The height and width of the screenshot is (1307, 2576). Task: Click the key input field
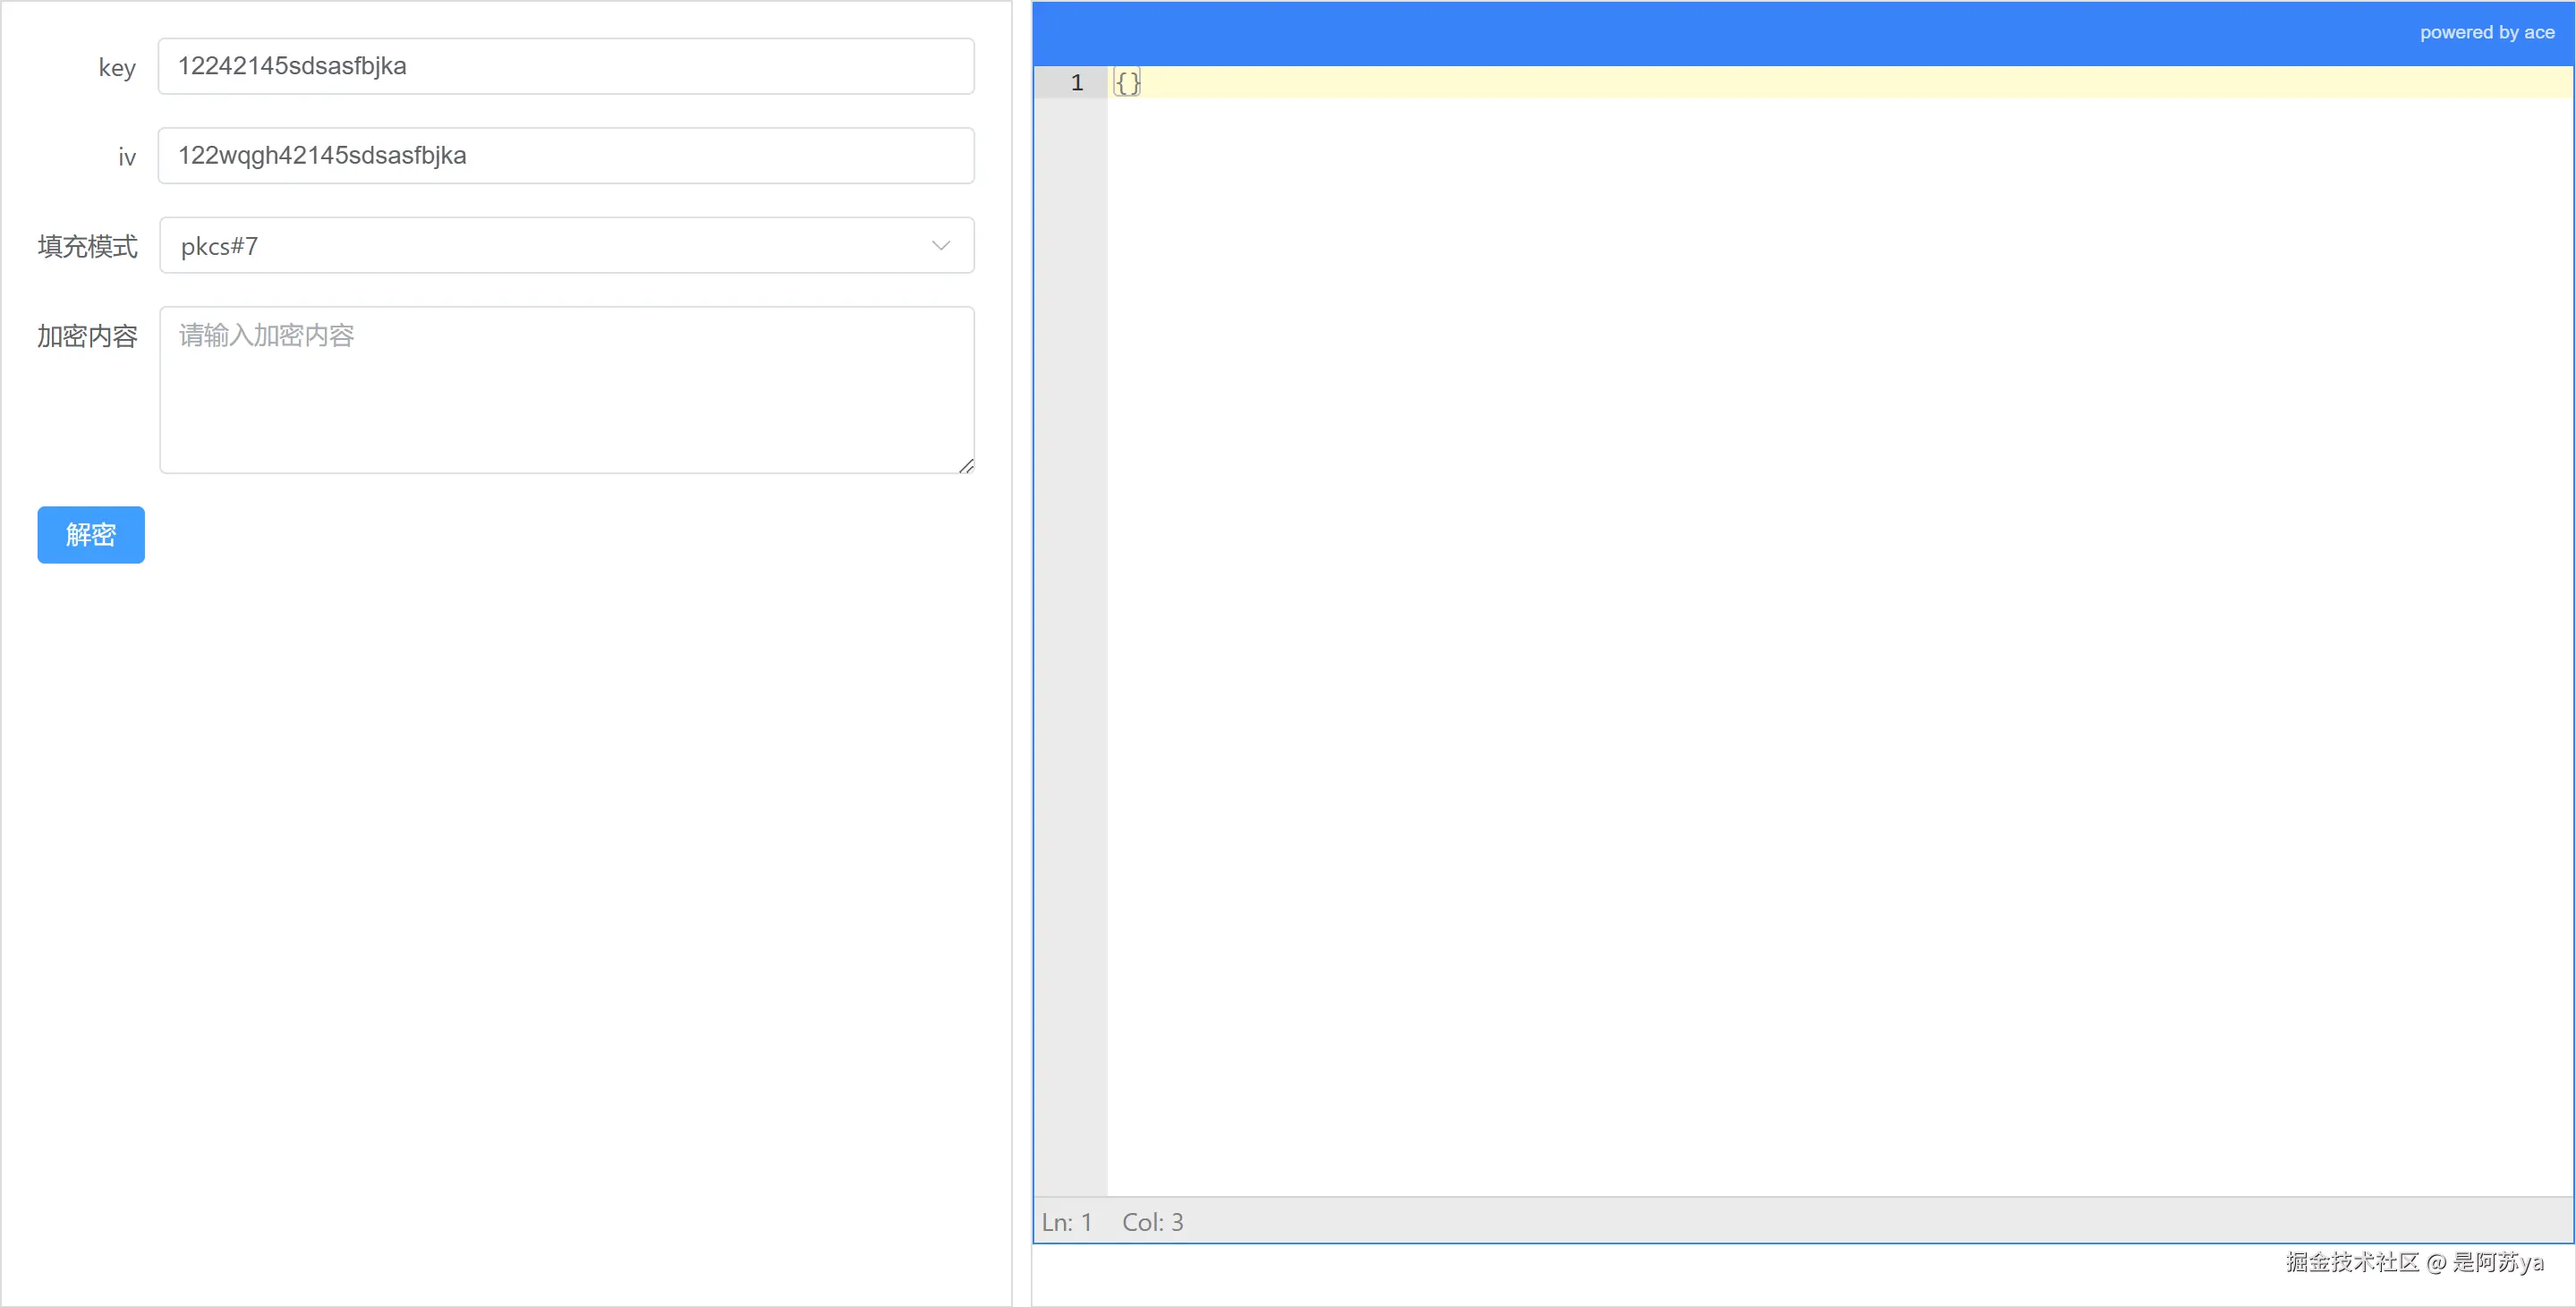click(565, 66)
